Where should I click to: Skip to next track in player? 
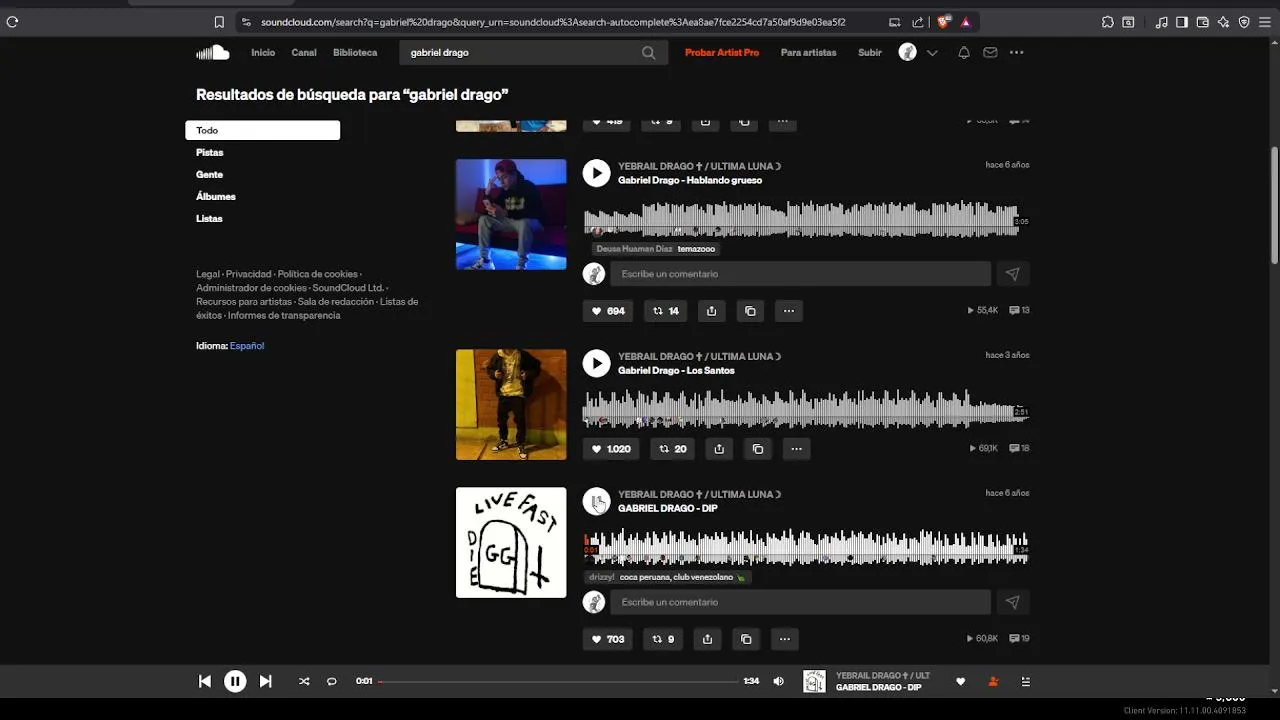[x=265, y=681]
